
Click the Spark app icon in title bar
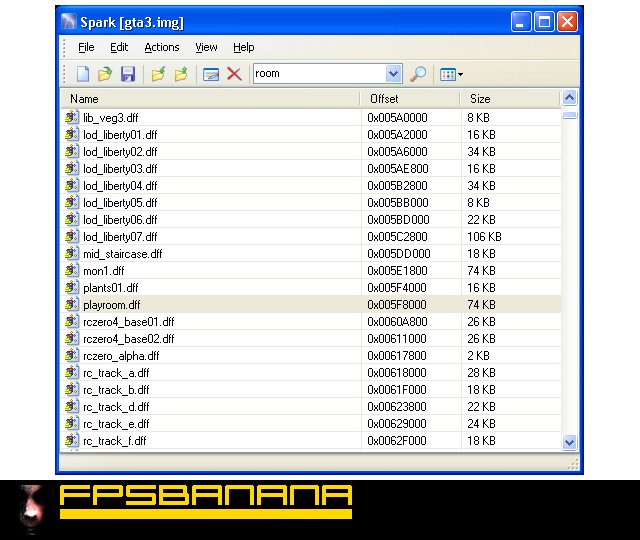point(69,22)
